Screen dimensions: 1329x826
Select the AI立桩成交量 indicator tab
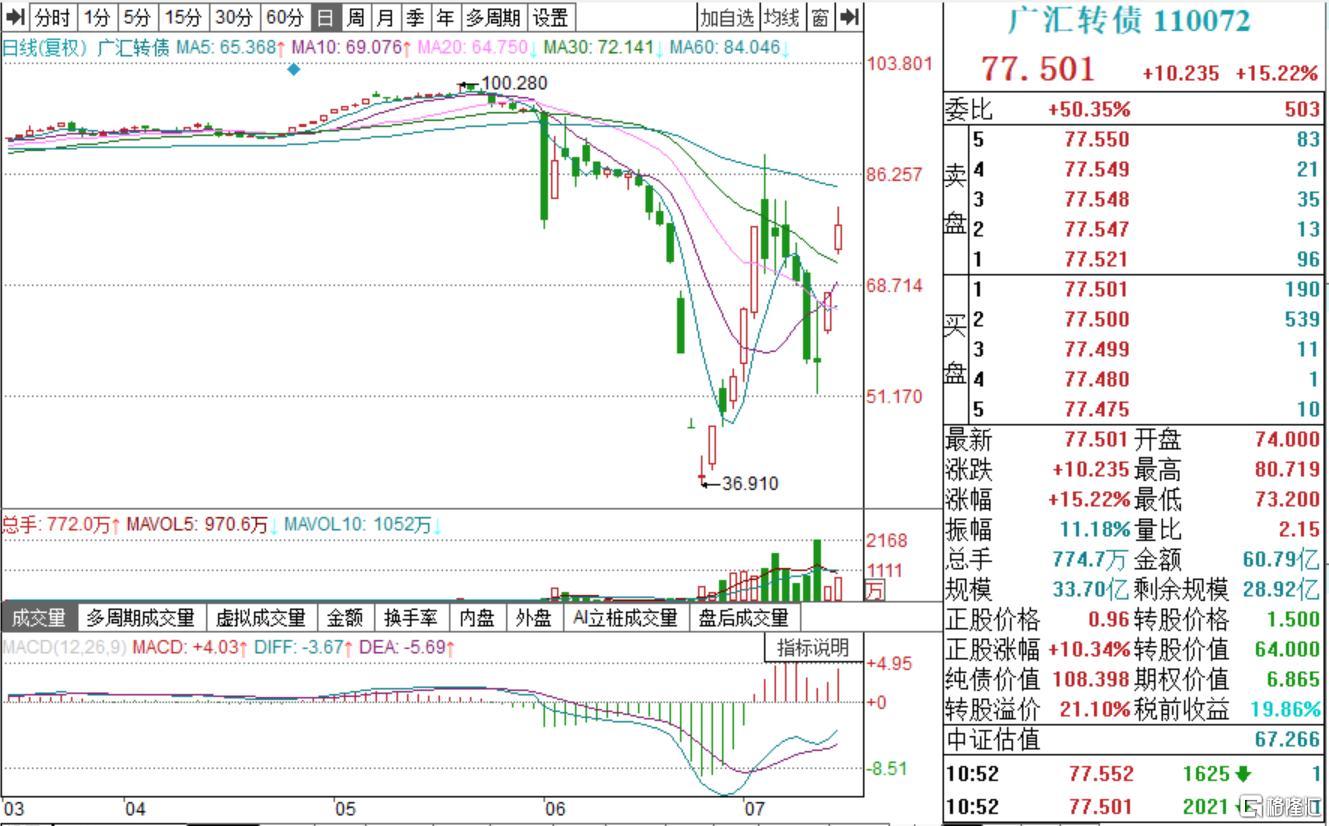[625, 618]
